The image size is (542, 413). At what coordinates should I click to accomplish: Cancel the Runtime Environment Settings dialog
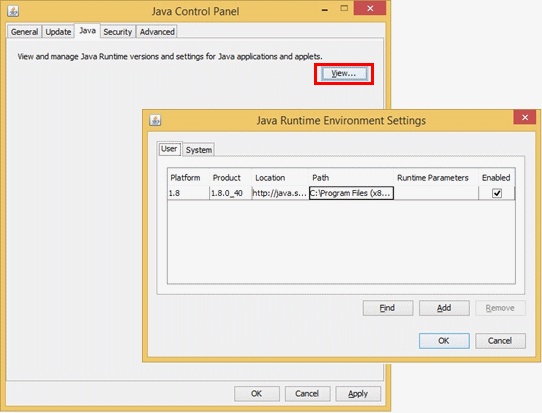(500, 341)
